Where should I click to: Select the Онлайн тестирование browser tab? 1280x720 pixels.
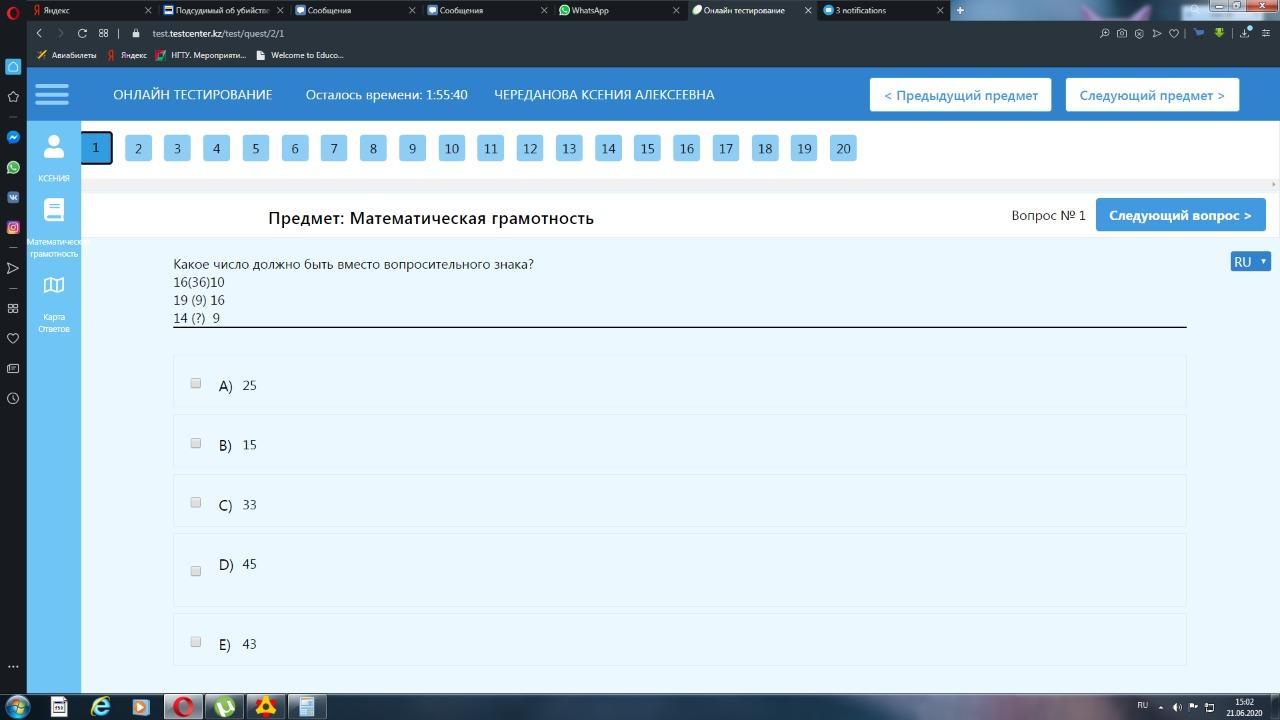[x=749, y=10]
